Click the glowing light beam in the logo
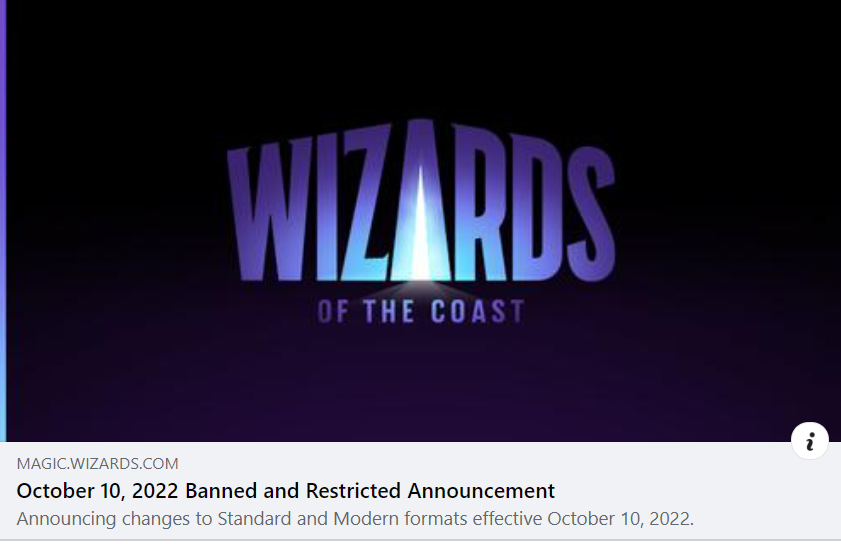841x544 pixels. coord(421,225)
